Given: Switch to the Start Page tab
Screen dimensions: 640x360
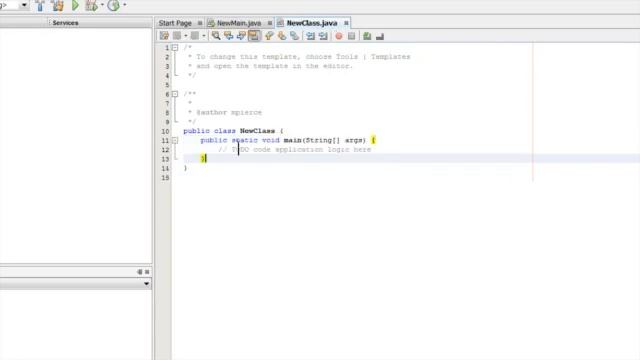Looking at the screenshot, I should 175,23.
